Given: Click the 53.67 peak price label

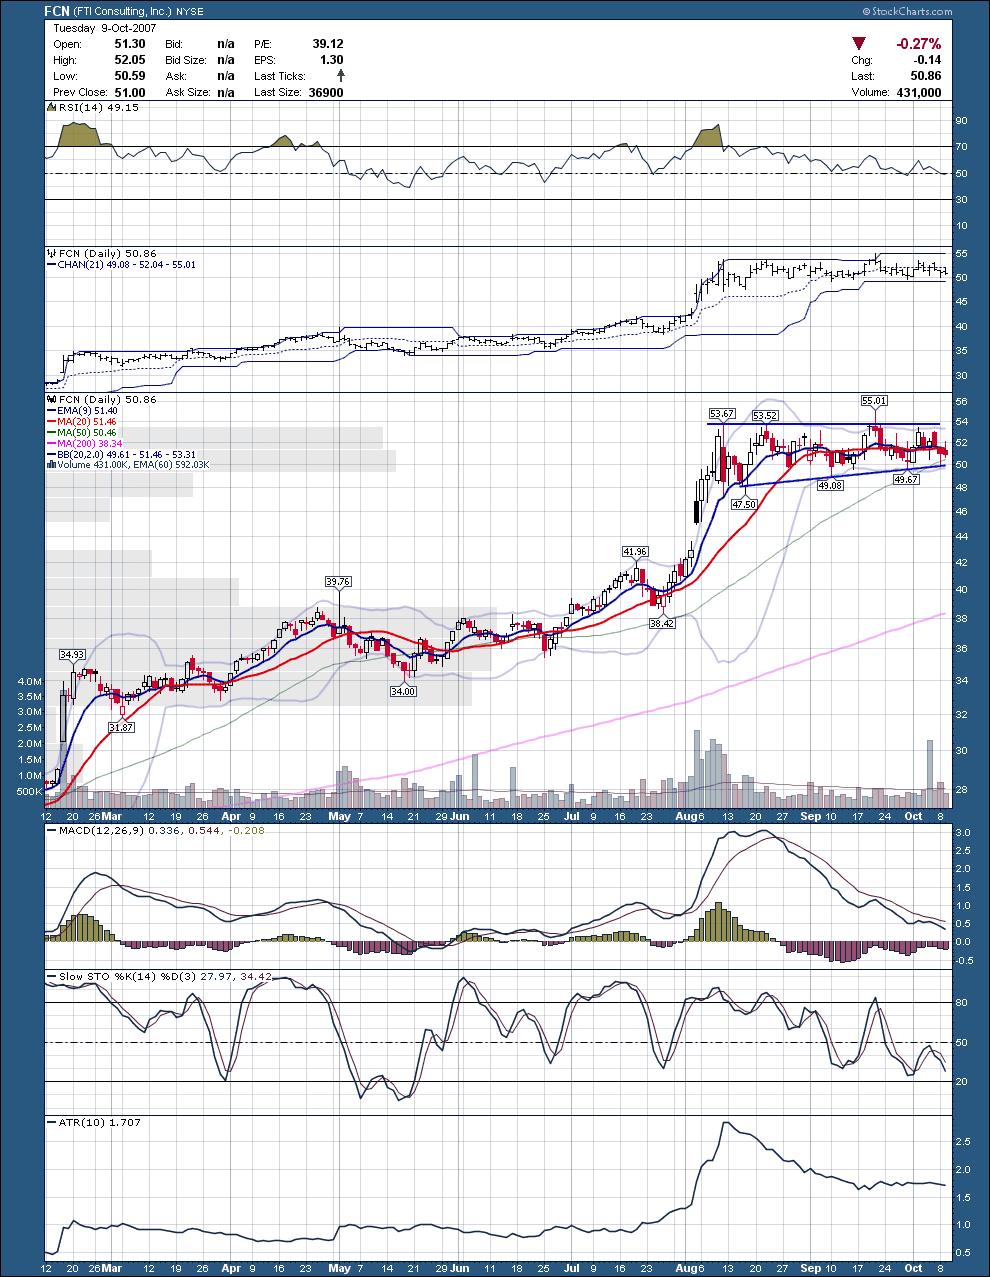Looking at the screenshot, I should pos(722,413).
